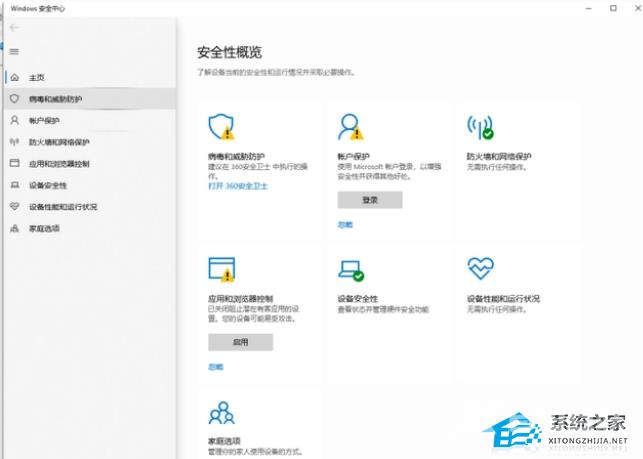Click the 登录 button under account protection
The width and height of the screenshot is (643, 459).
pyautogui.click(x=370, y=200)
